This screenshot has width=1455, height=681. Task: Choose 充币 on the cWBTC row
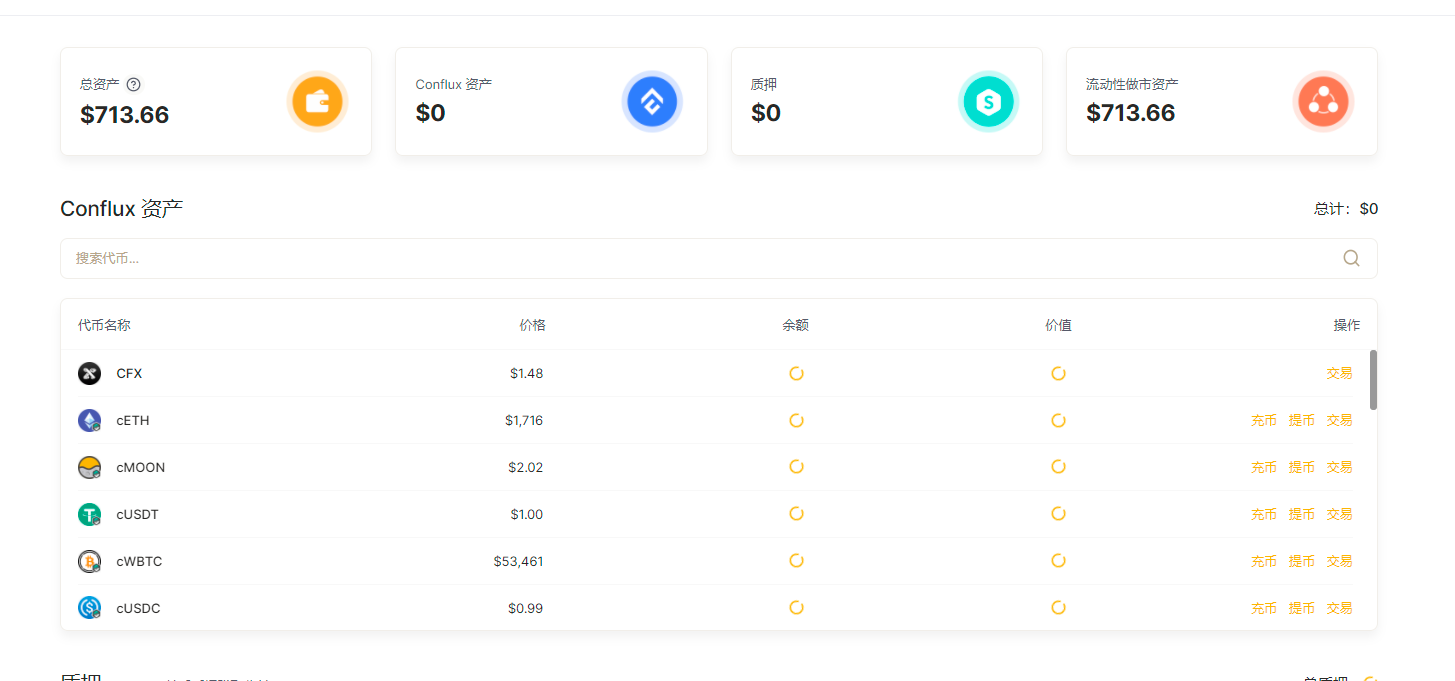tap(1264, 562)
